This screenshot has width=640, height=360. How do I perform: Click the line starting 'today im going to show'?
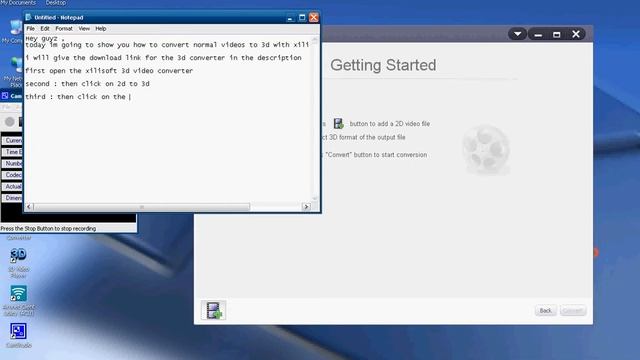coord(167,45)
